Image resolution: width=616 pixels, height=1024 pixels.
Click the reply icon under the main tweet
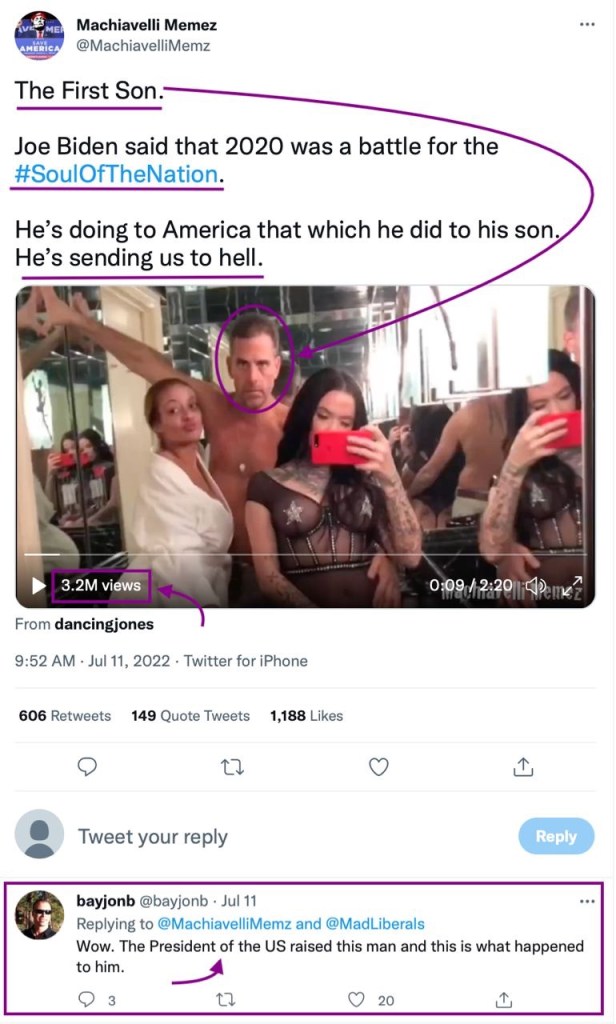pyautogui.click(x=87, y=767)
